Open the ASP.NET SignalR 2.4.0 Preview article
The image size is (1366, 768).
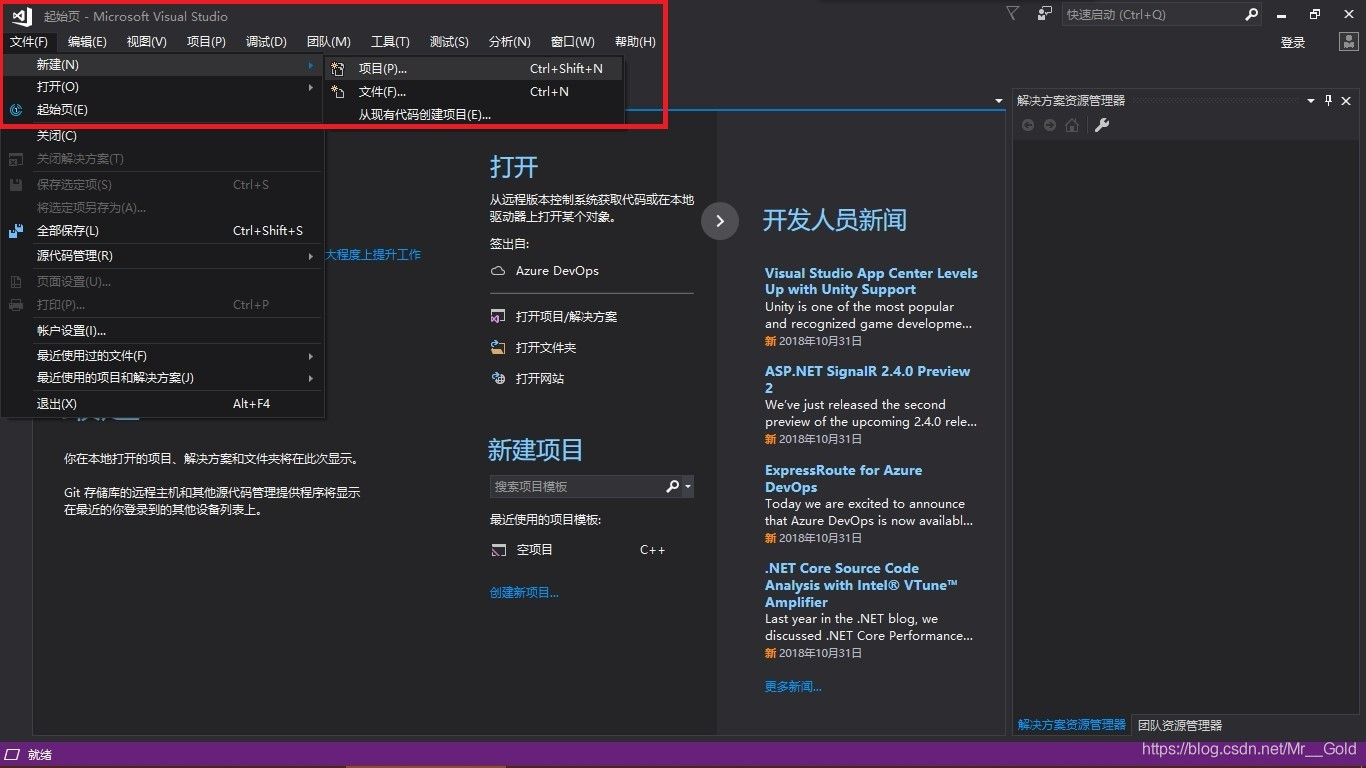click(x=867, y=379)
